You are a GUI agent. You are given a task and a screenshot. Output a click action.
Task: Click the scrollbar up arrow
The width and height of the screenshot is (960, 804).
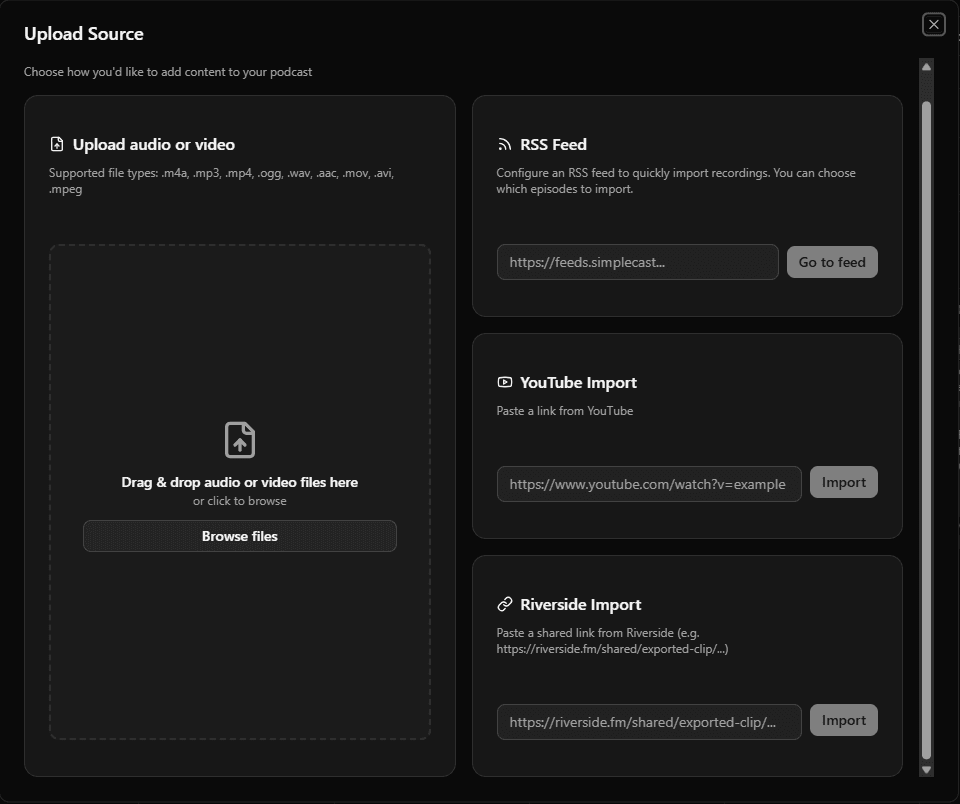tap(925, 66)
